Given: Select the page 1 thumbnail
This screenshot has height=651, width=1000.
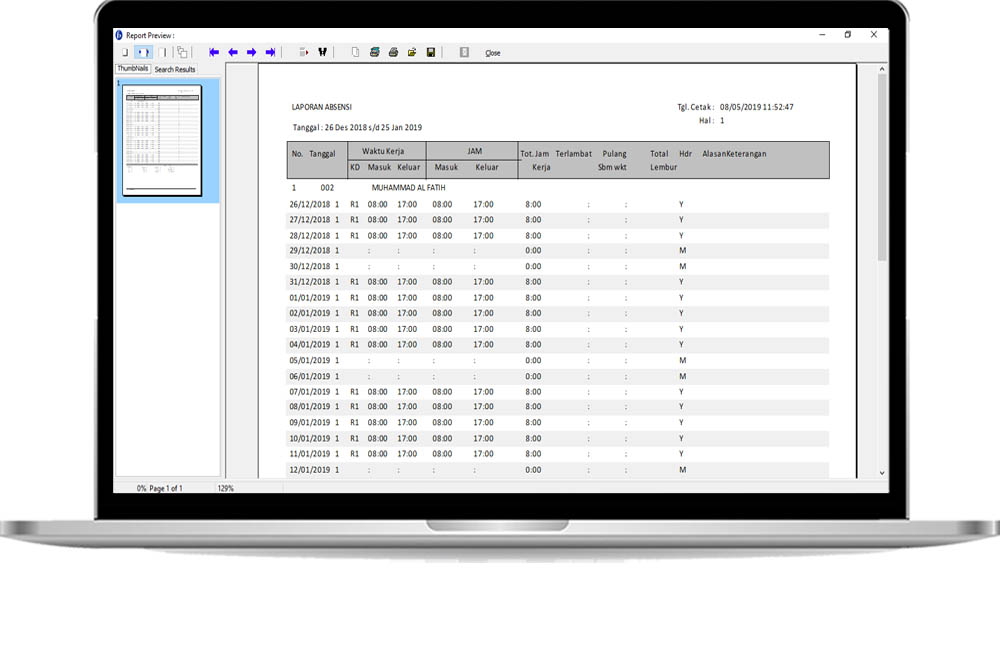Looking at the screenshot, I should coord(162,140).
